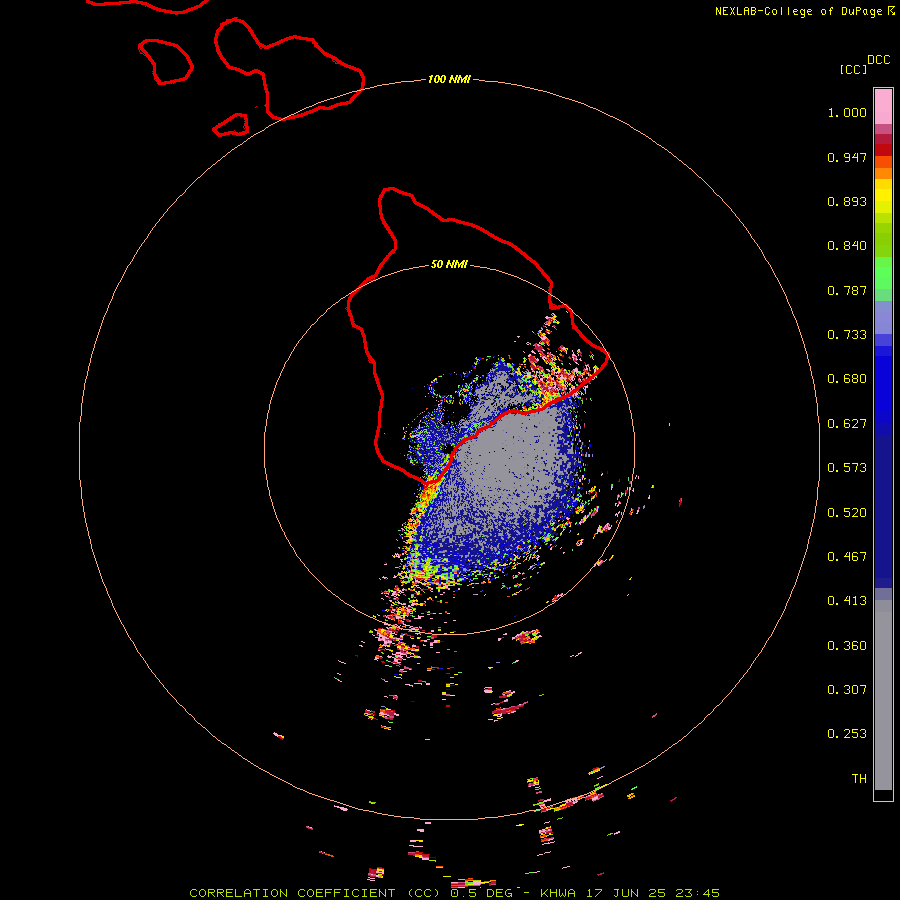Image resolution: width=900 pixels, height=900 pixels.
Task: Click the KHWA station identifier
Action: click(558, 893)
